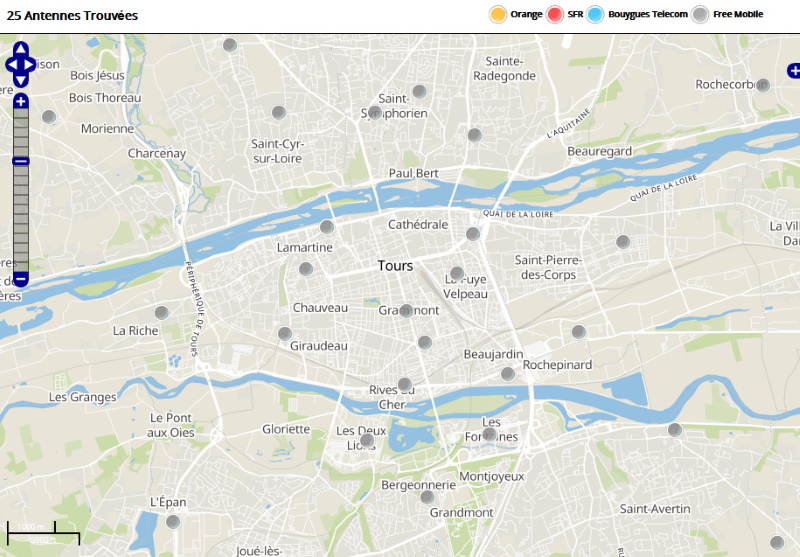800x557 pixels.
Task: Select the antenna marker near Cathédrale
Action: point(473,234)
